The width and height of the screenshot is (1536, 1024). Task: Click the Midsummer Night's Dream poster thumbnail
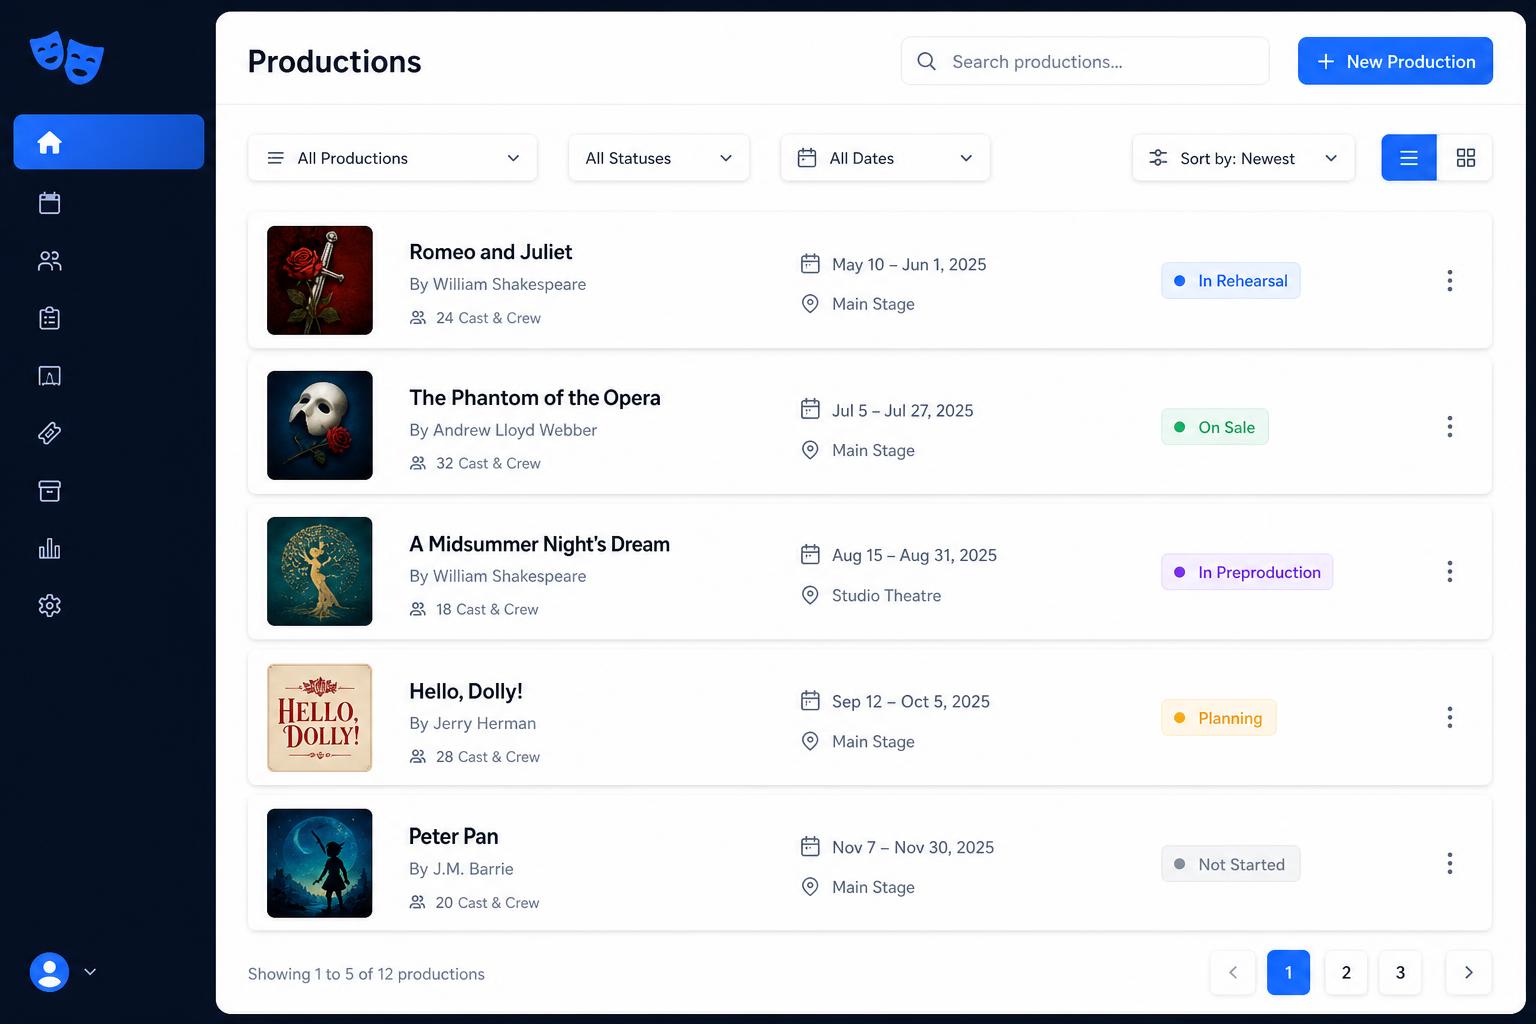pyautogui.click(x=320, y=572)
